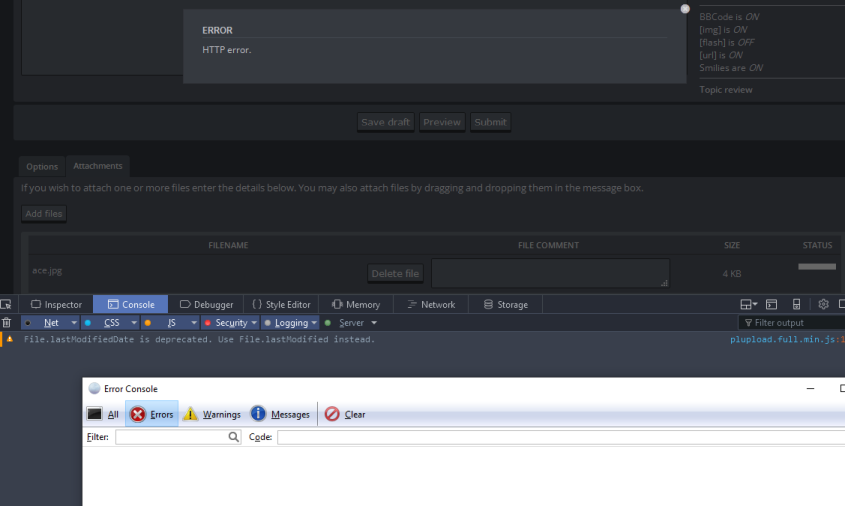Click the warning triangle icon on console message
Viewport: 845px width, 506px height.
tap(10, 339)
